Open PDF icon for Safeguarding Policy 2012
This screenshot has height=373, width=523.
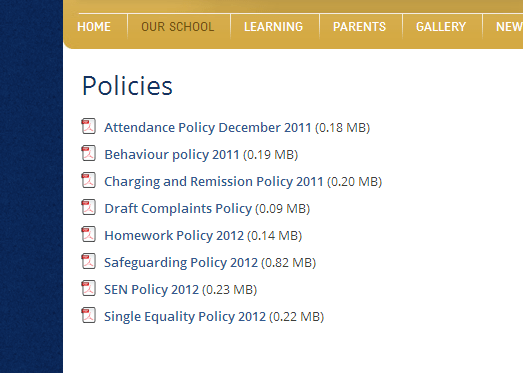coord(88,261)
